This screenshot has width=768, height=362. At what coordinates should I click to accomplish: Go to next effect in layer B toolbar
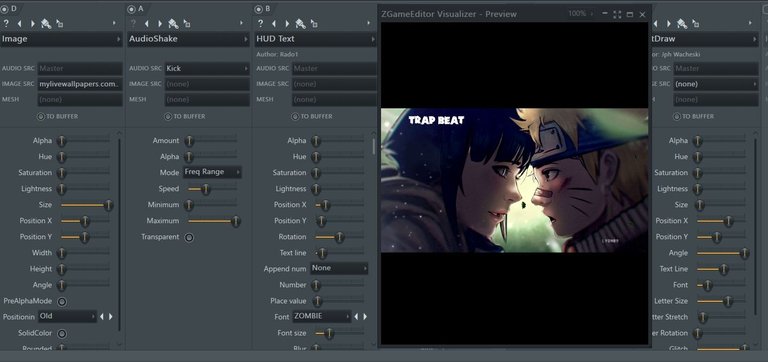click(288, 23)
